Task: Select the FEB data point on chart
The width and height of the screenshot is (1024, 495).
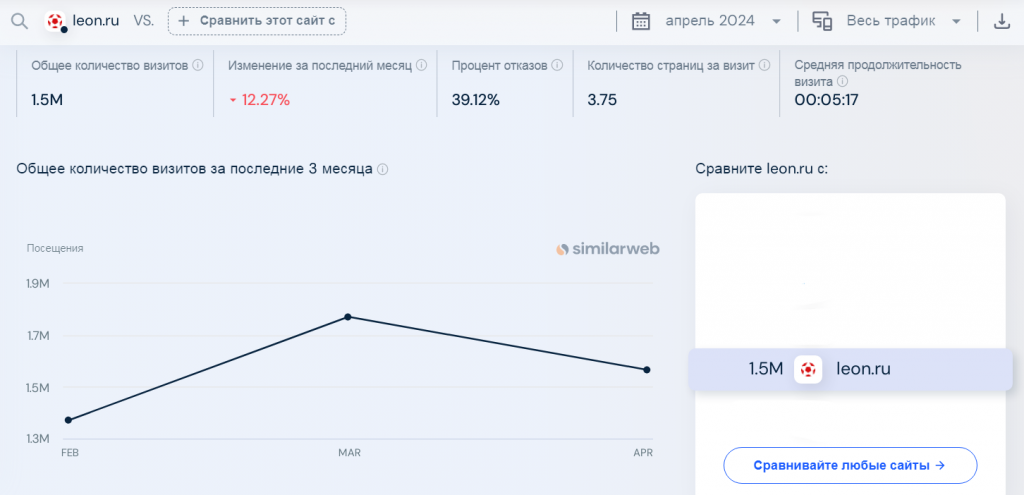Action: [x=69, y=420]
